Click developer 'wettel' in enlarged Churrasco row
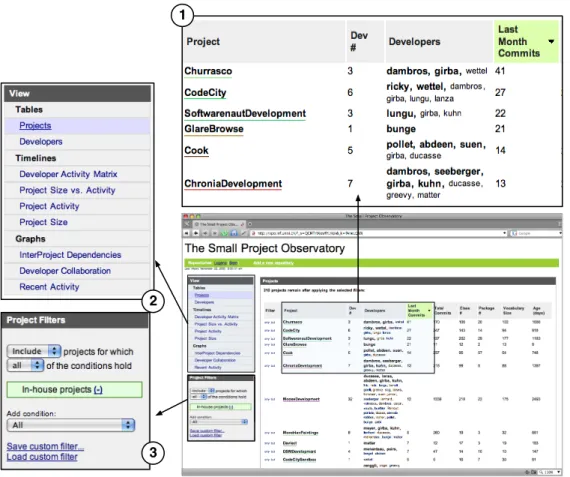This screenshot has height=477, width=570. (476, 71)
